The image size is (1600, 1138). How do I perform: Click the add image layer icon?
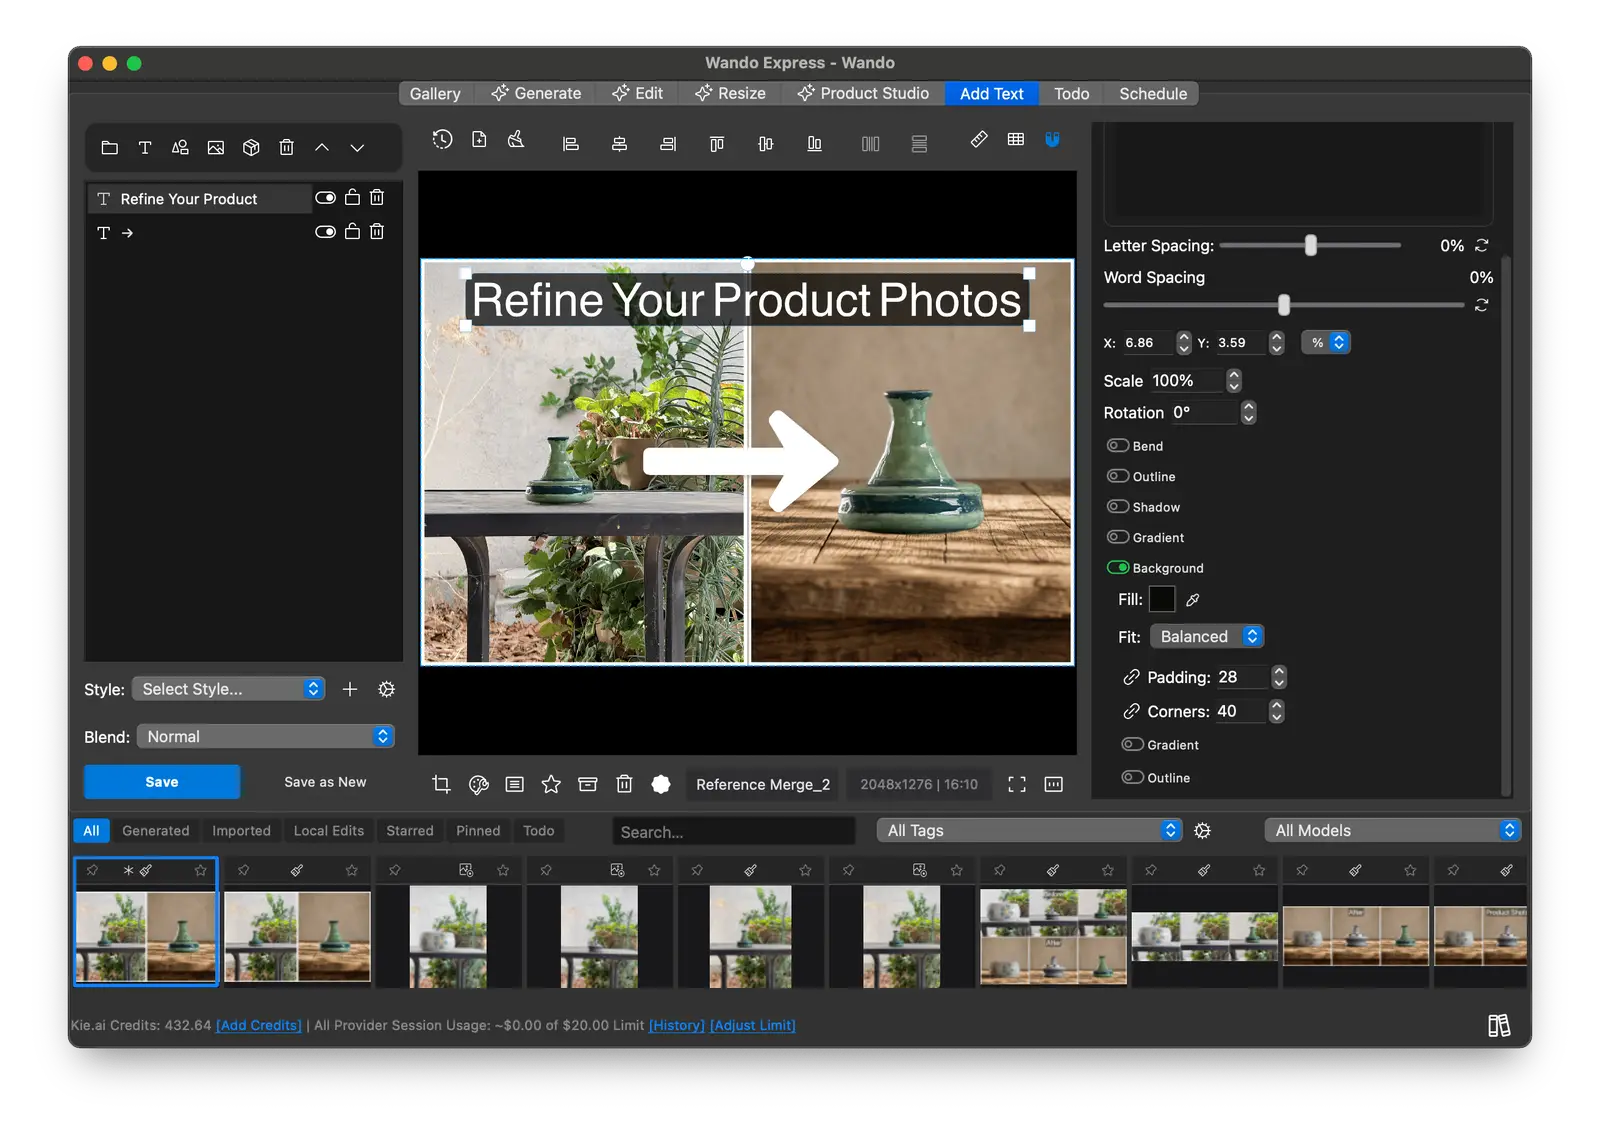215,148
